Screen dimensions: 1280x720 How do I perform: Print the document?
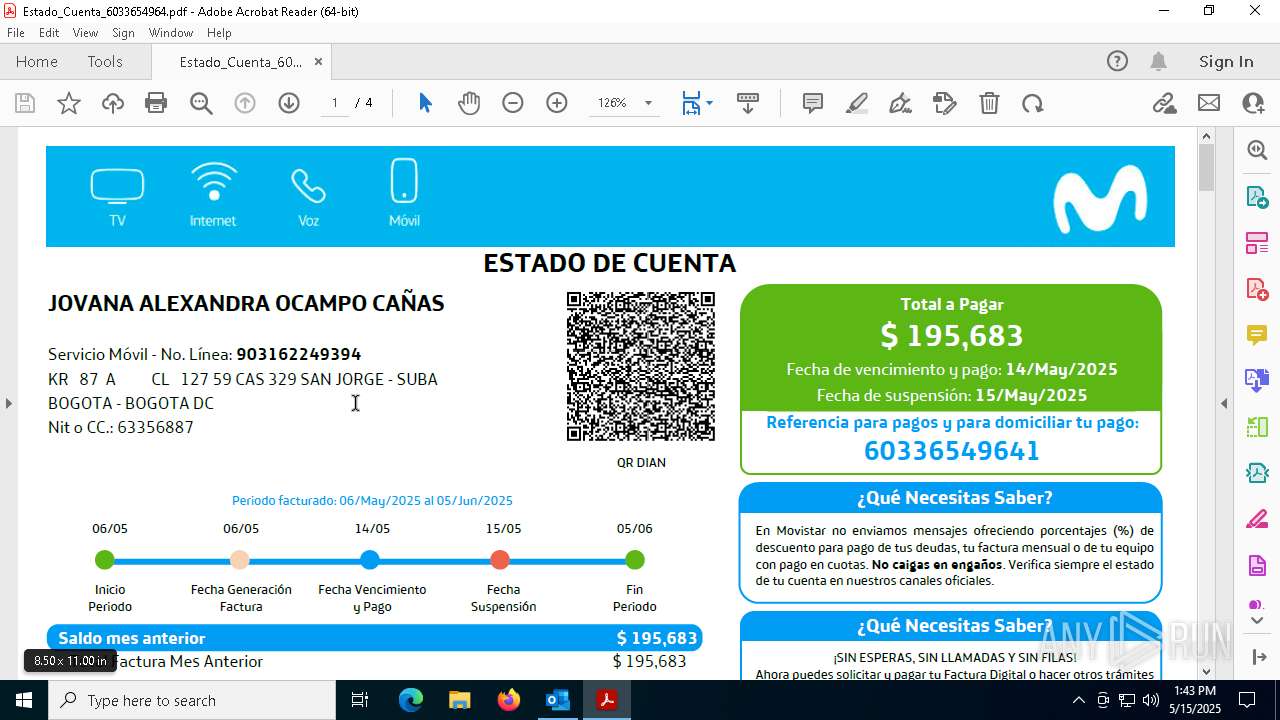click(x=156, y=103)
